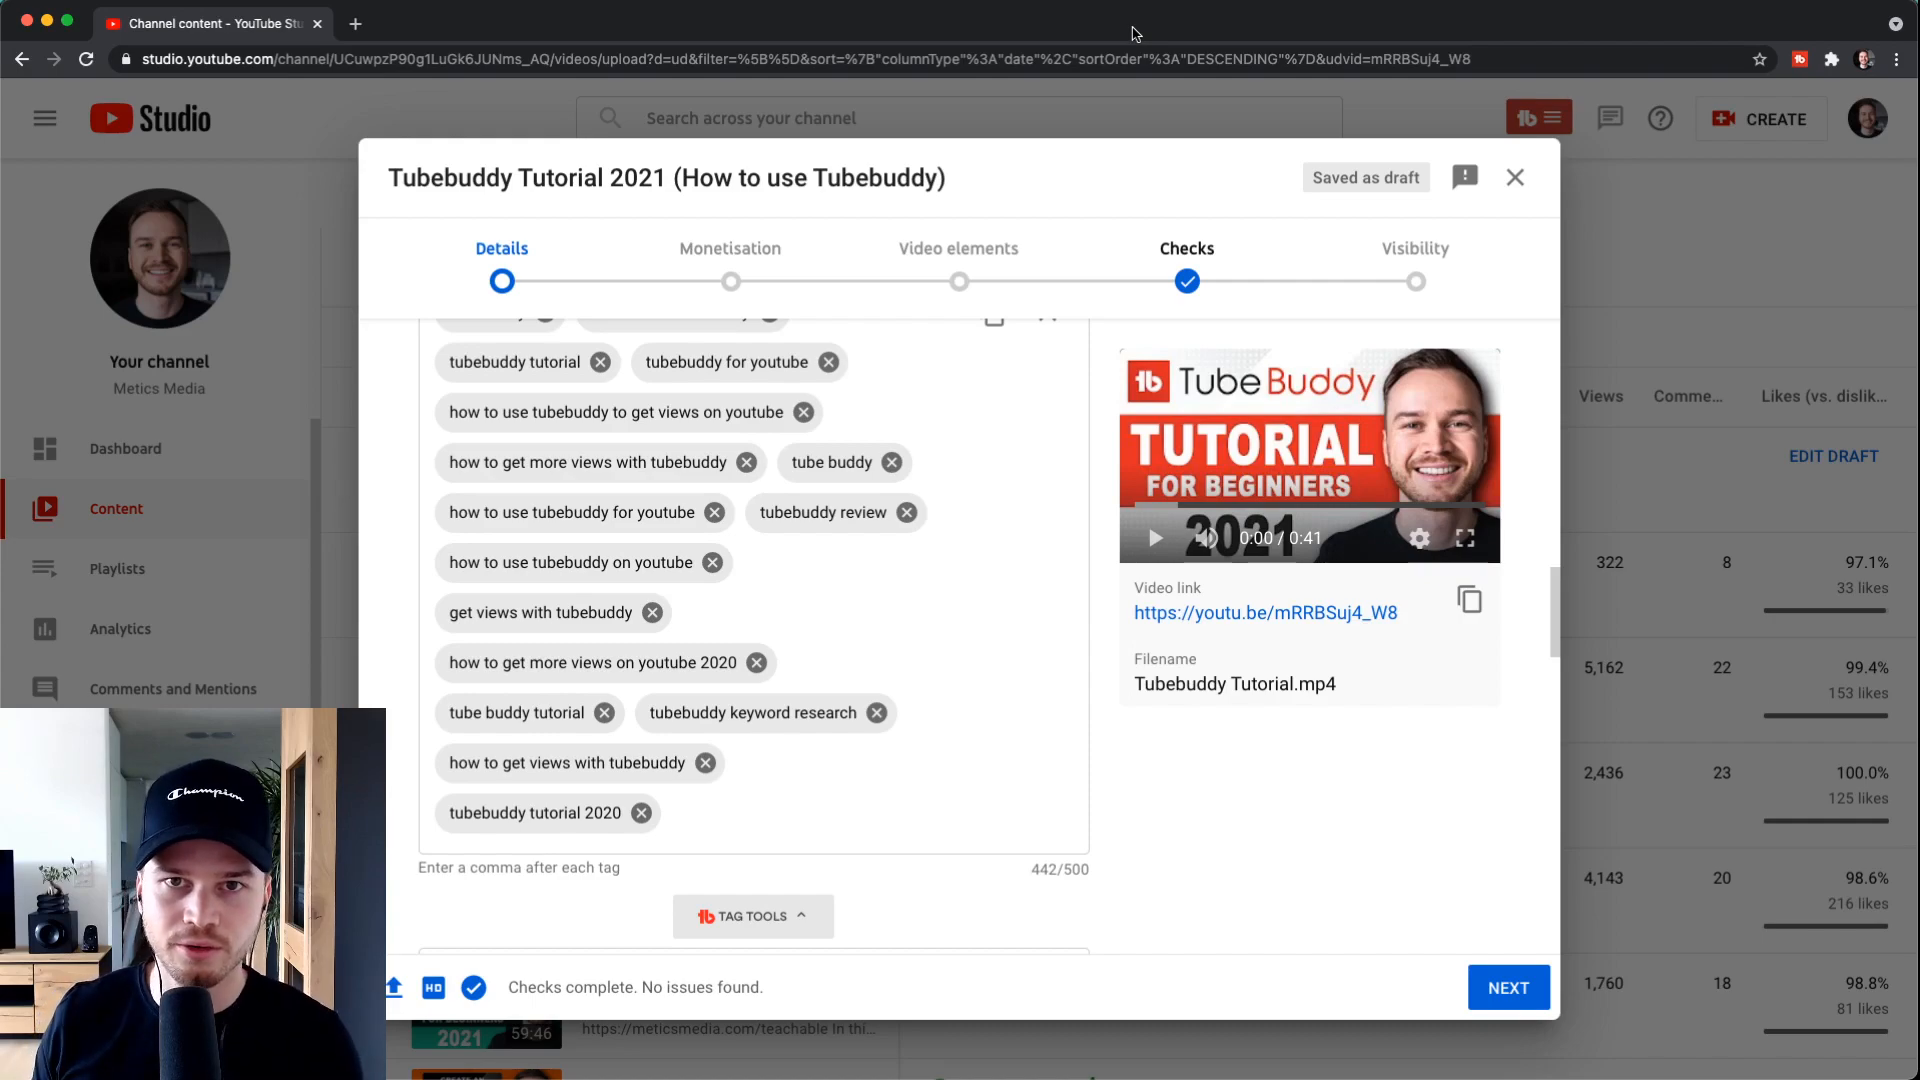
Task: Mute the video preview volume
Action: click(x=1207, y=538)
